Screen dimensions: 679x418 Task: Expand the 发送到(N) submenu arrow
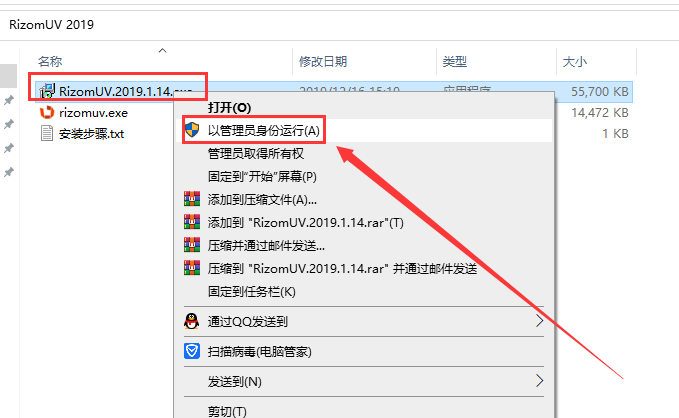[x=540, y=381]
